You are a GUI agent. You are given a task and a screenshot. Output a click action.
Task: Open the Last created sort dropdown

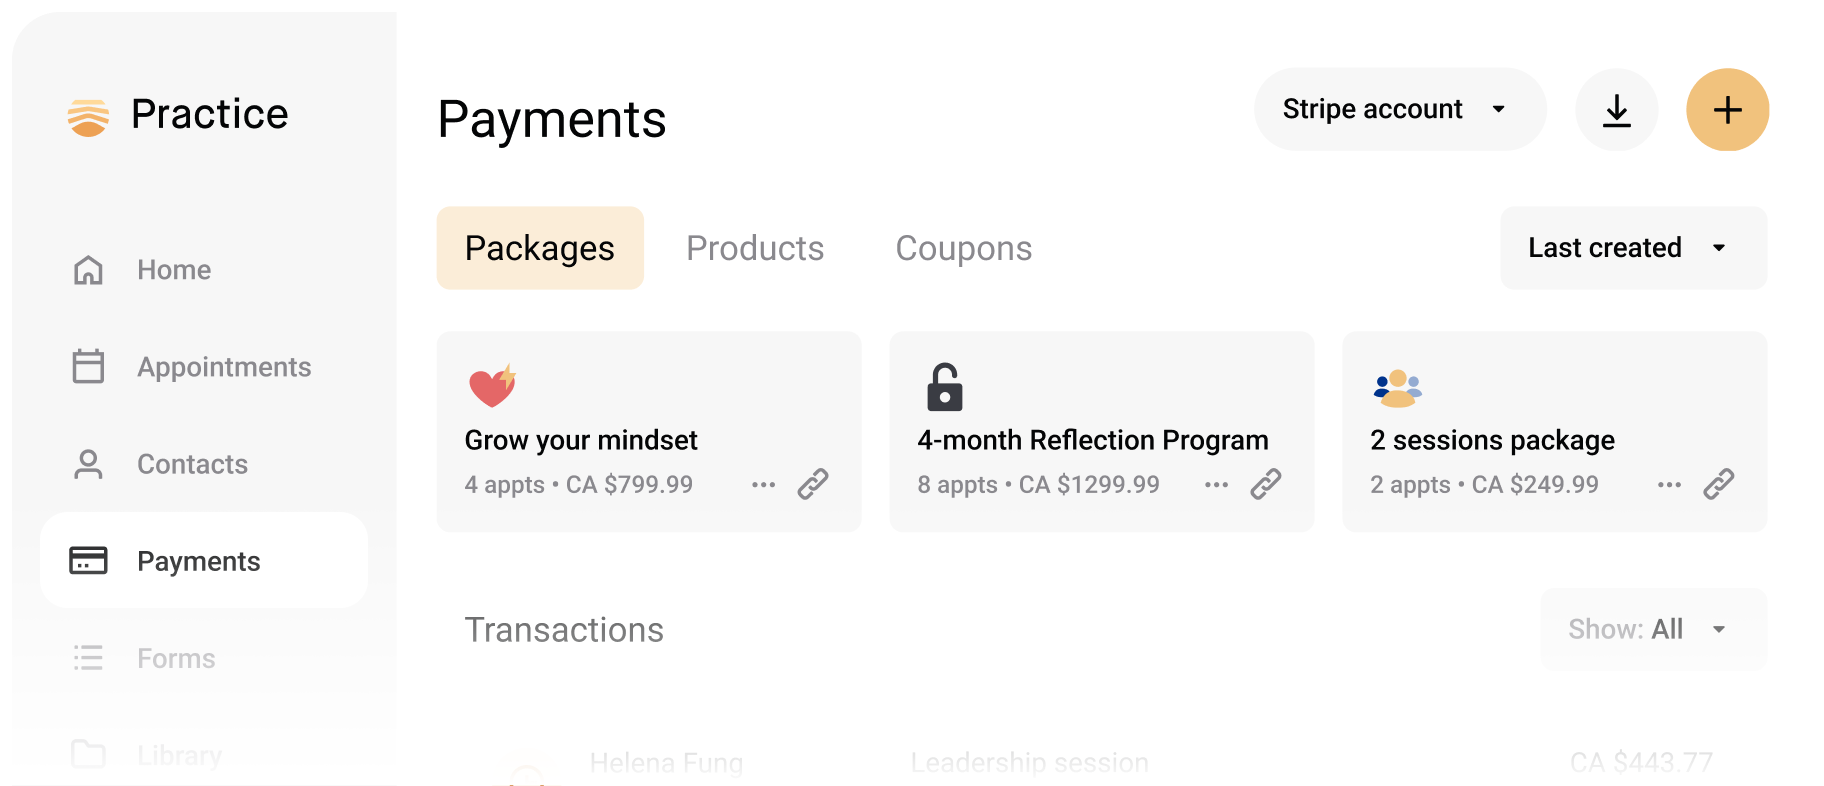tap(1632, 248)
